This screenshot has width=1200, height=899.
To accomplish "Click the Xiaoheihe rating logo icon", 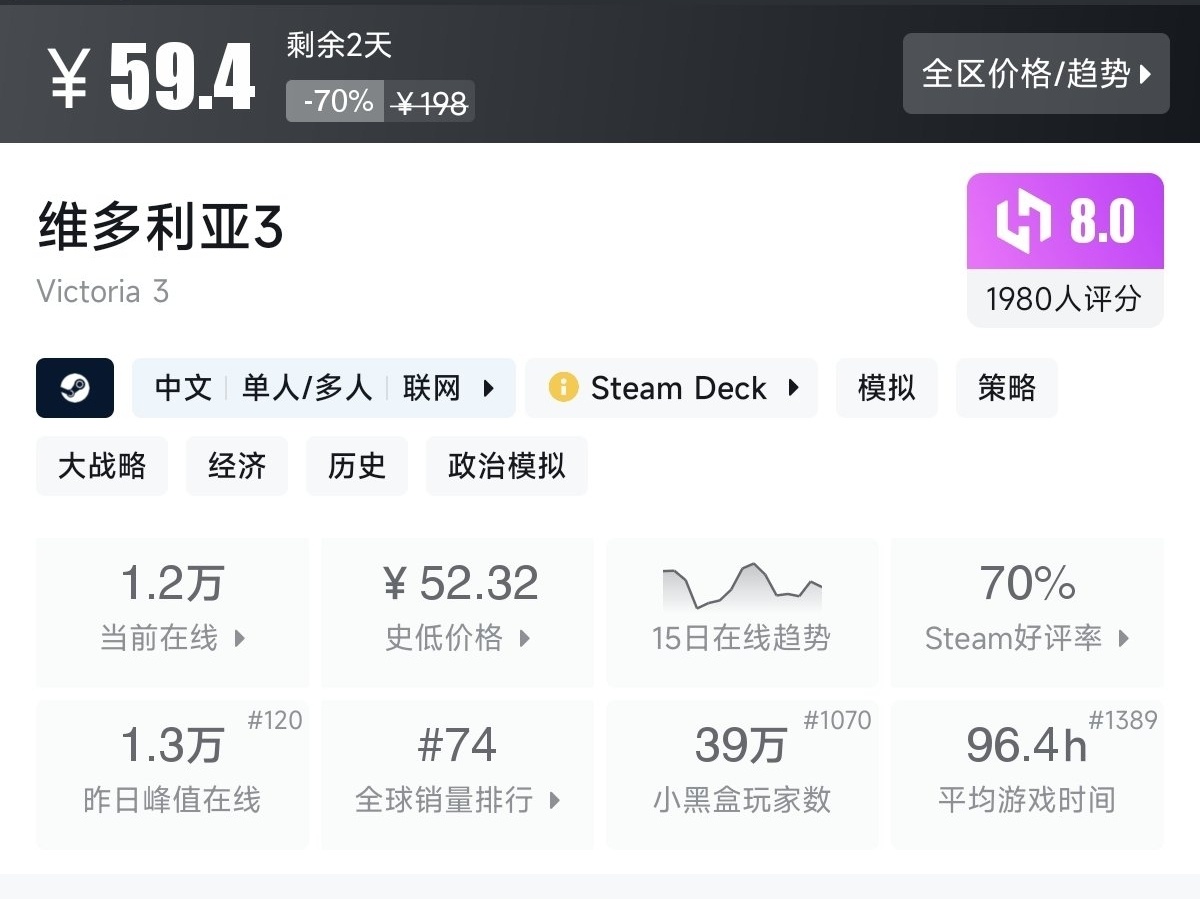I will click(1023, 221).
